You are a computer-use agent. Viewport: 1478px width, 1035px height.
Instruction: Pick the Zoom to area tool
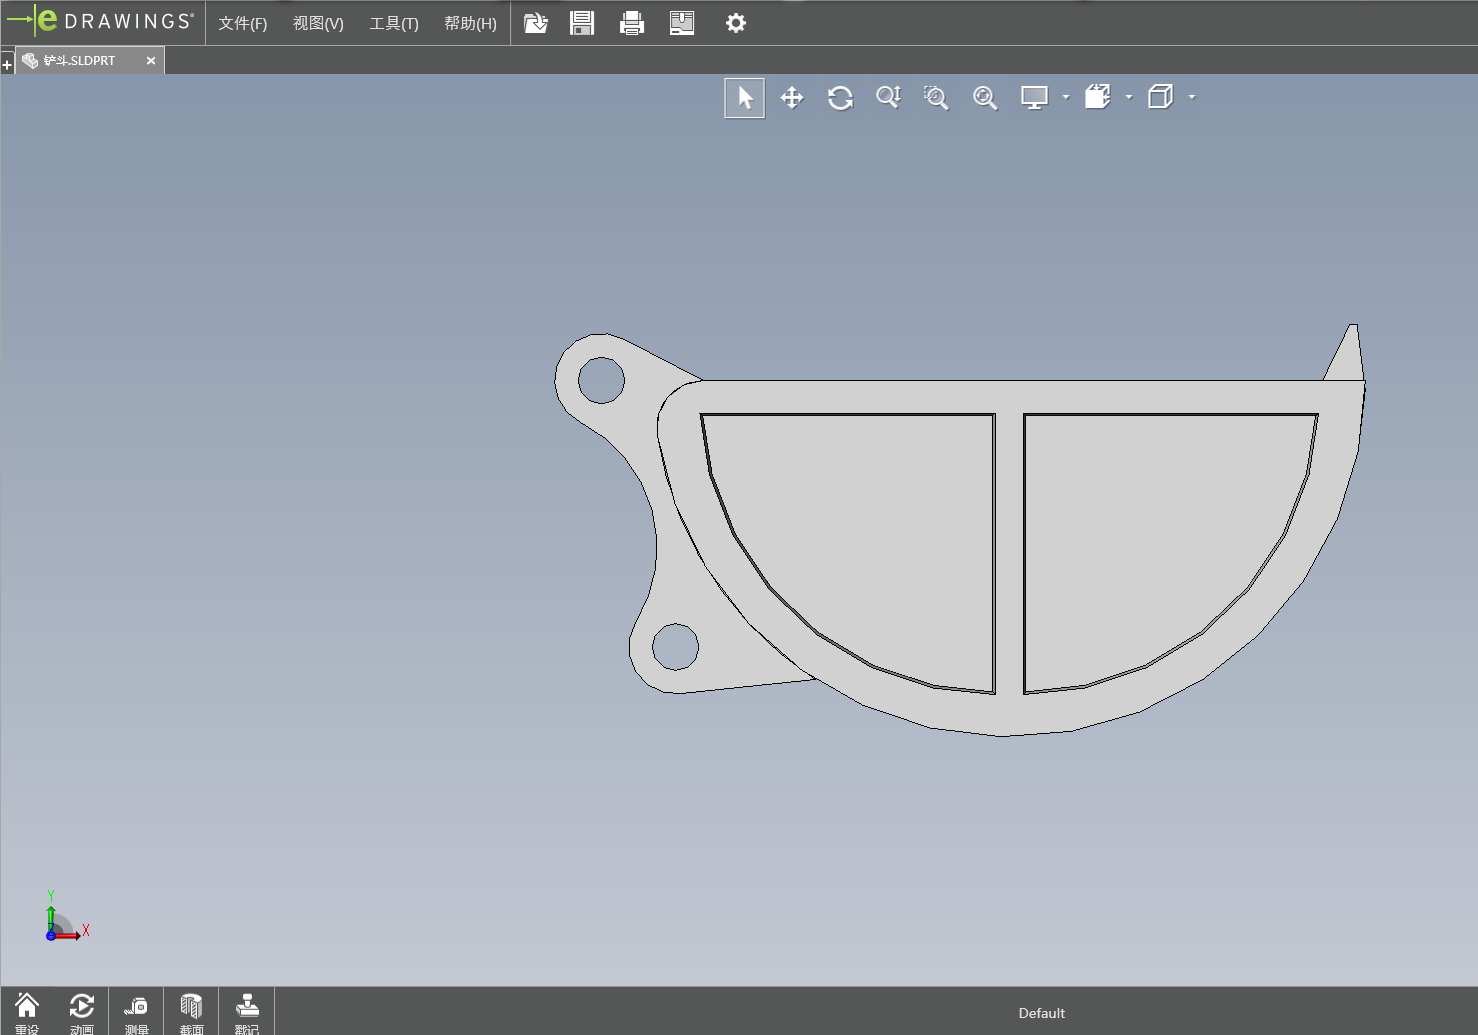tap(936, 98)
